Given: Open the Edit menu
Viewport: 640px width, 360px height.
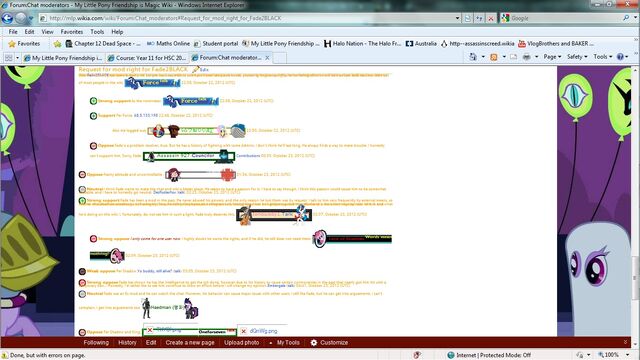Looking at the screenshot, I should [x=29, y=31].
